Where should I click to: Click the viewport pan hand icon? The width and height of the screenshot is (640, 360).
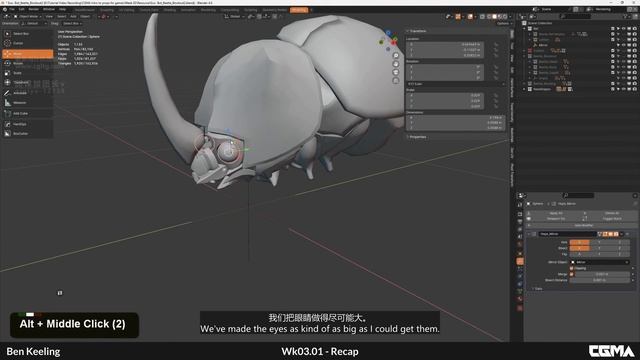396,64
